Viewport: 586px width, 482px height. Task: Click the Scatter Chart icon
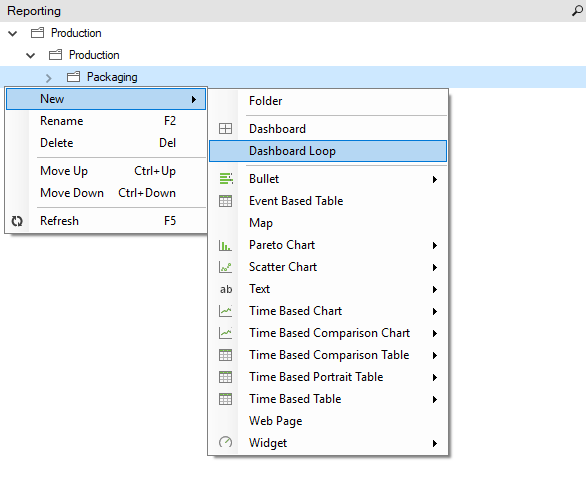coord(225,267)
